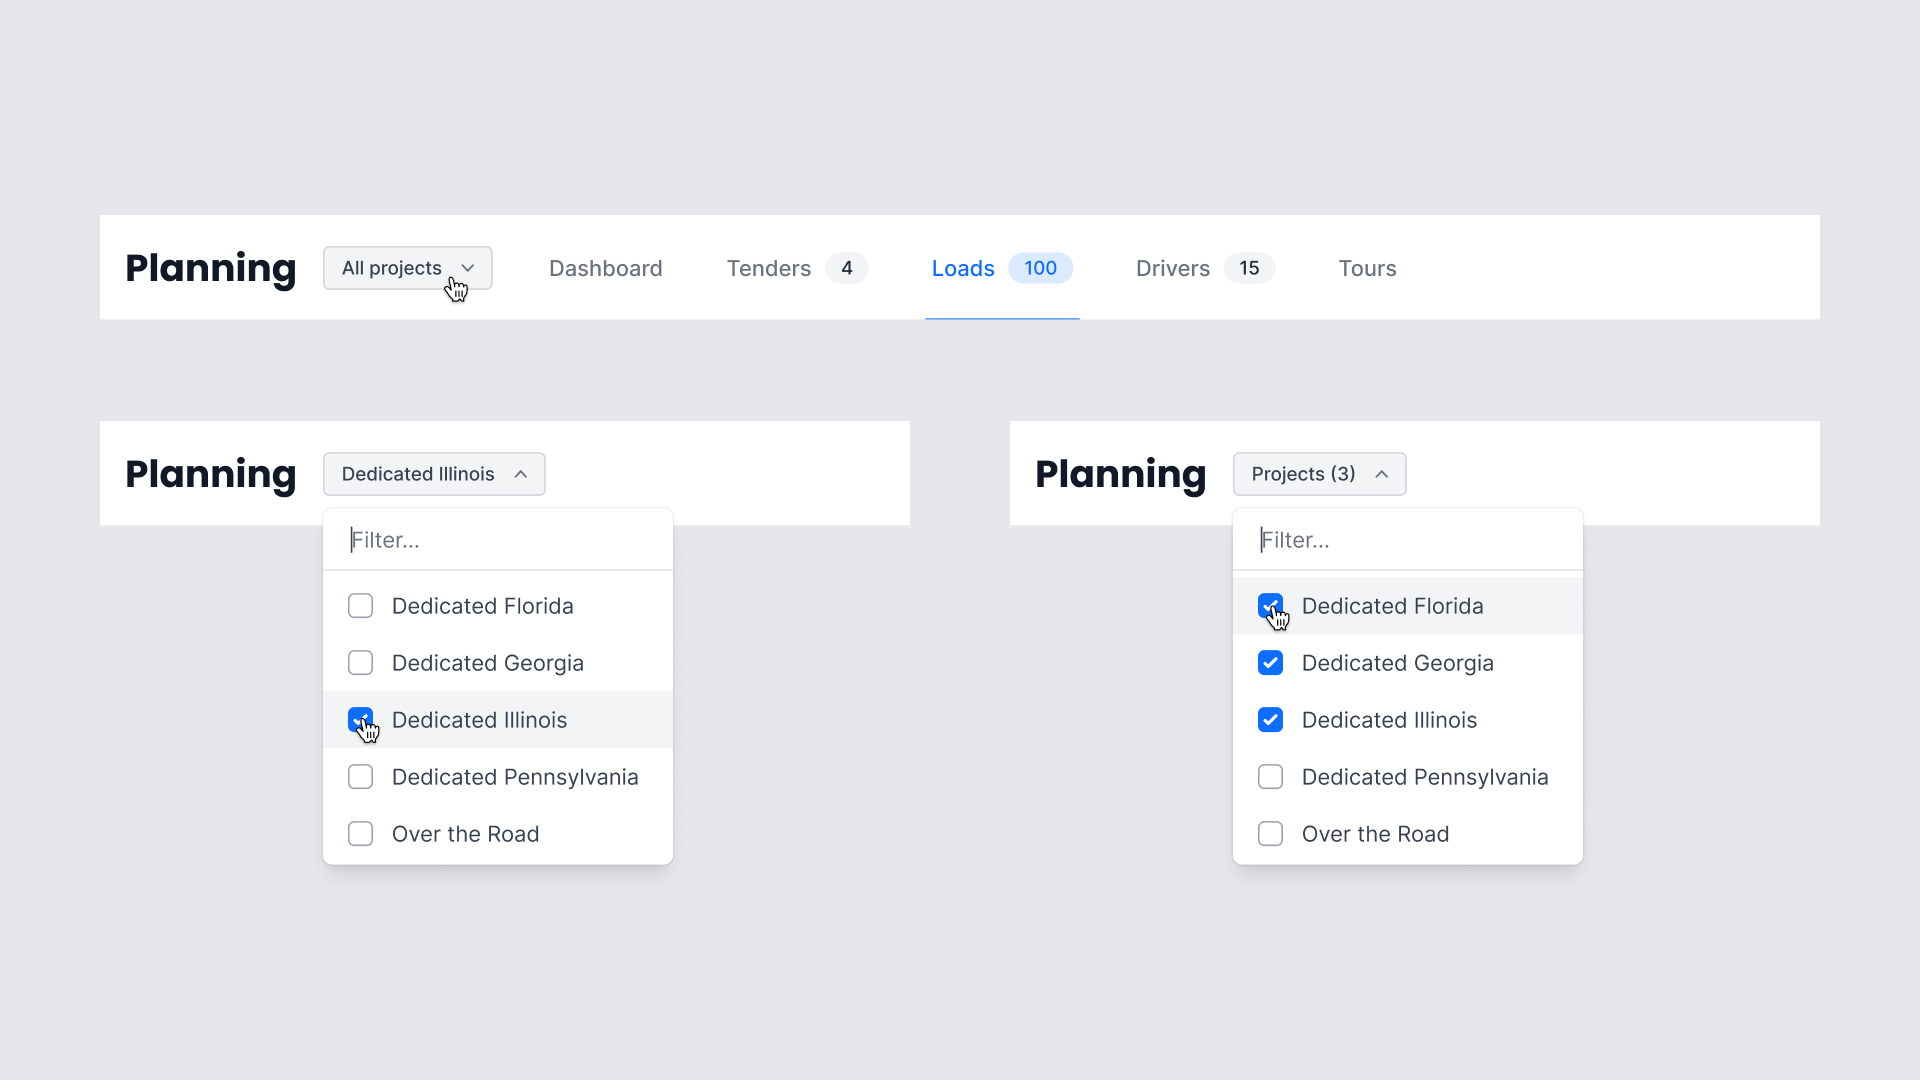Collapse the Dedicated Illinois project dropdown
Screen dimensions: 1920x1080
pos(433,474)
